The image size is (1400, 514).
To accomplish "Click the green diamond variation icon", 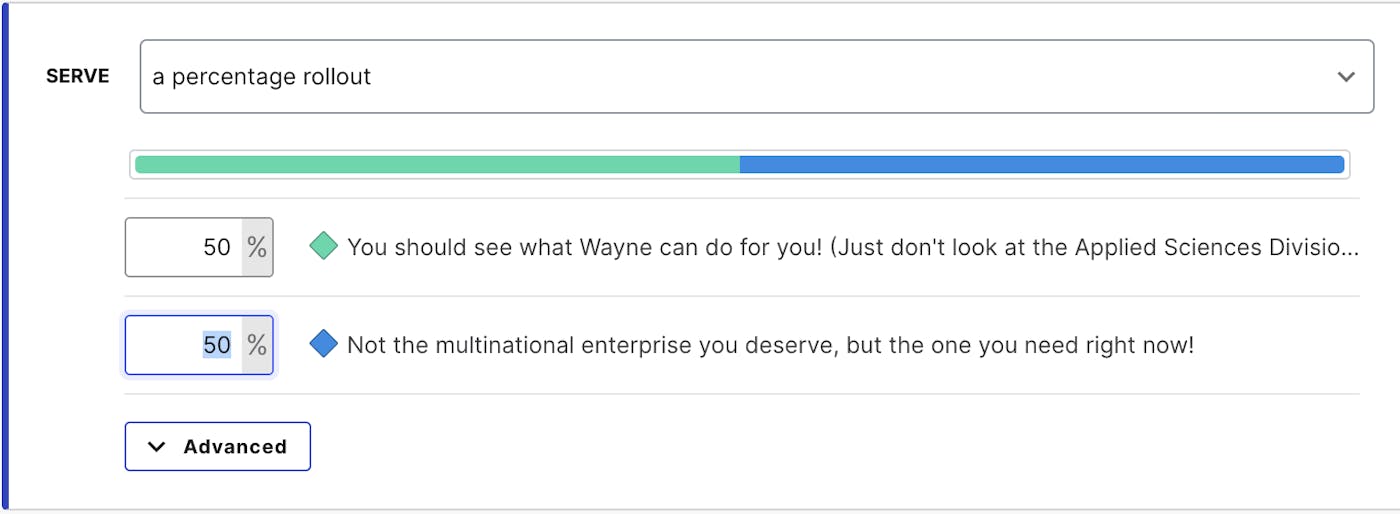I will coord(323,246).
